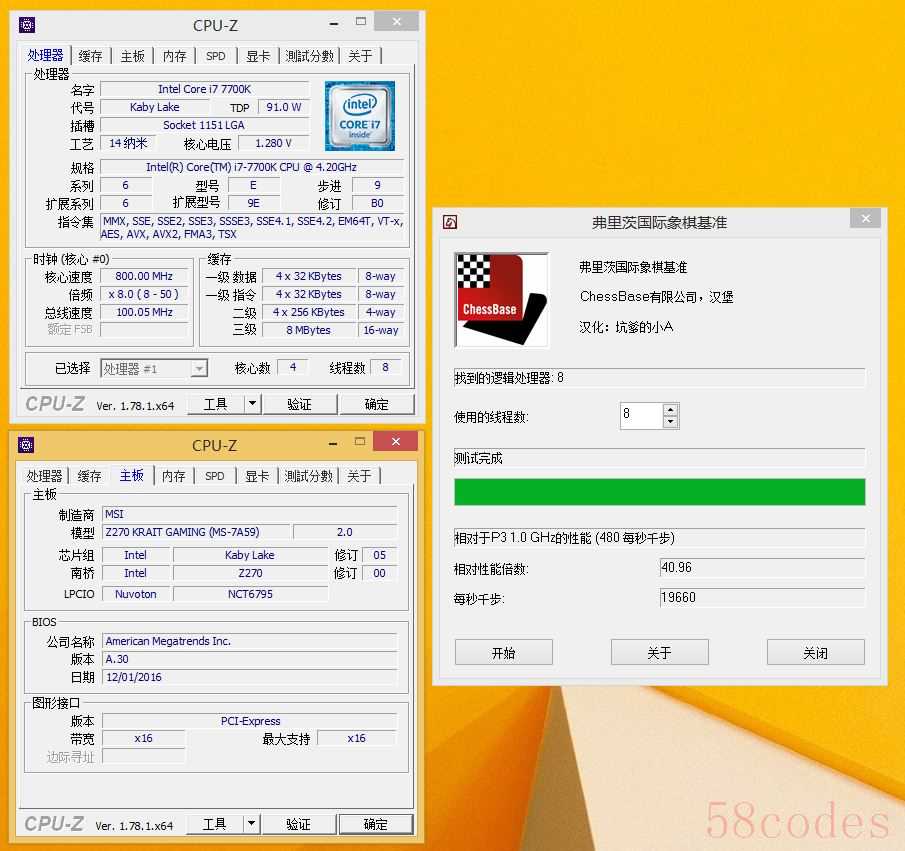Click the Kaby Lake code name field
The image size is (905, 851).
155,107
